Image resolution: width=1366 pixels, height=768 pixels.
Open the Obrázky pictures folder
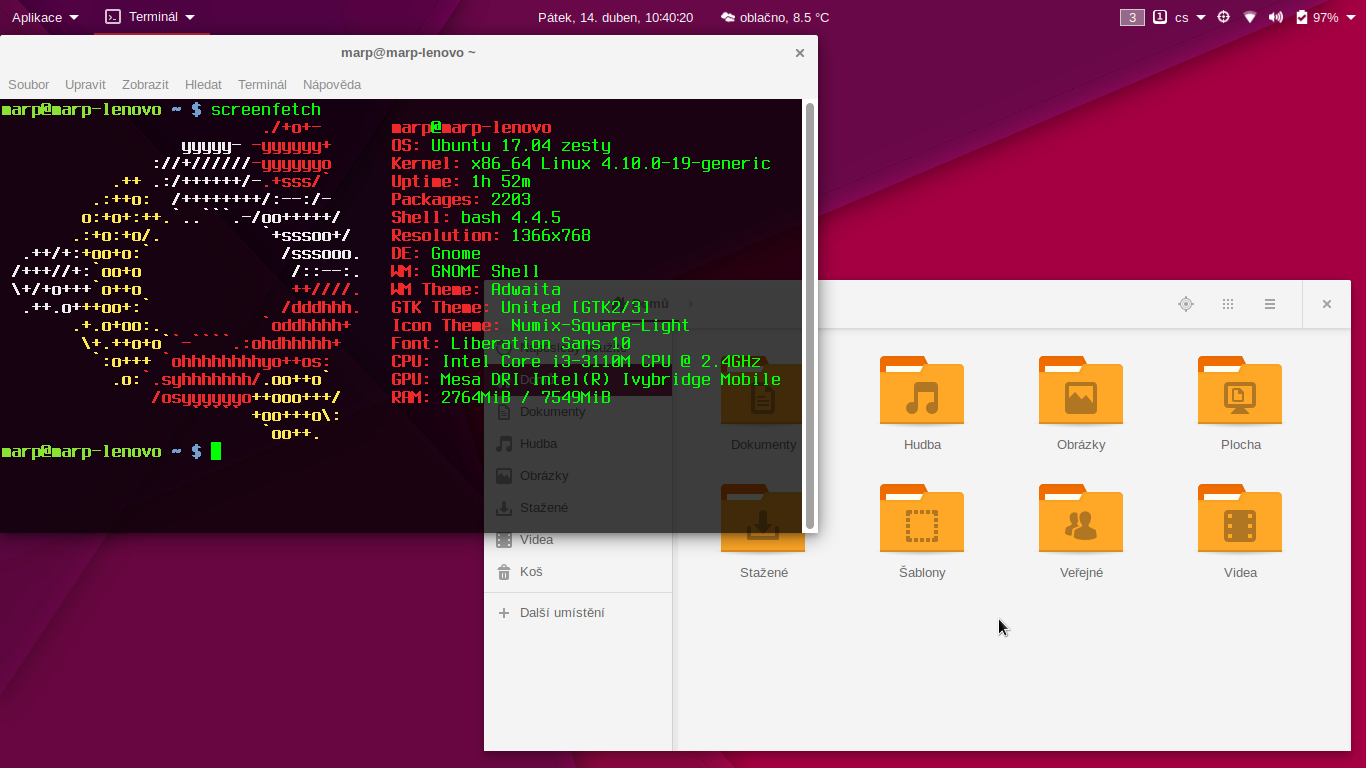(x=1080, y=391)
